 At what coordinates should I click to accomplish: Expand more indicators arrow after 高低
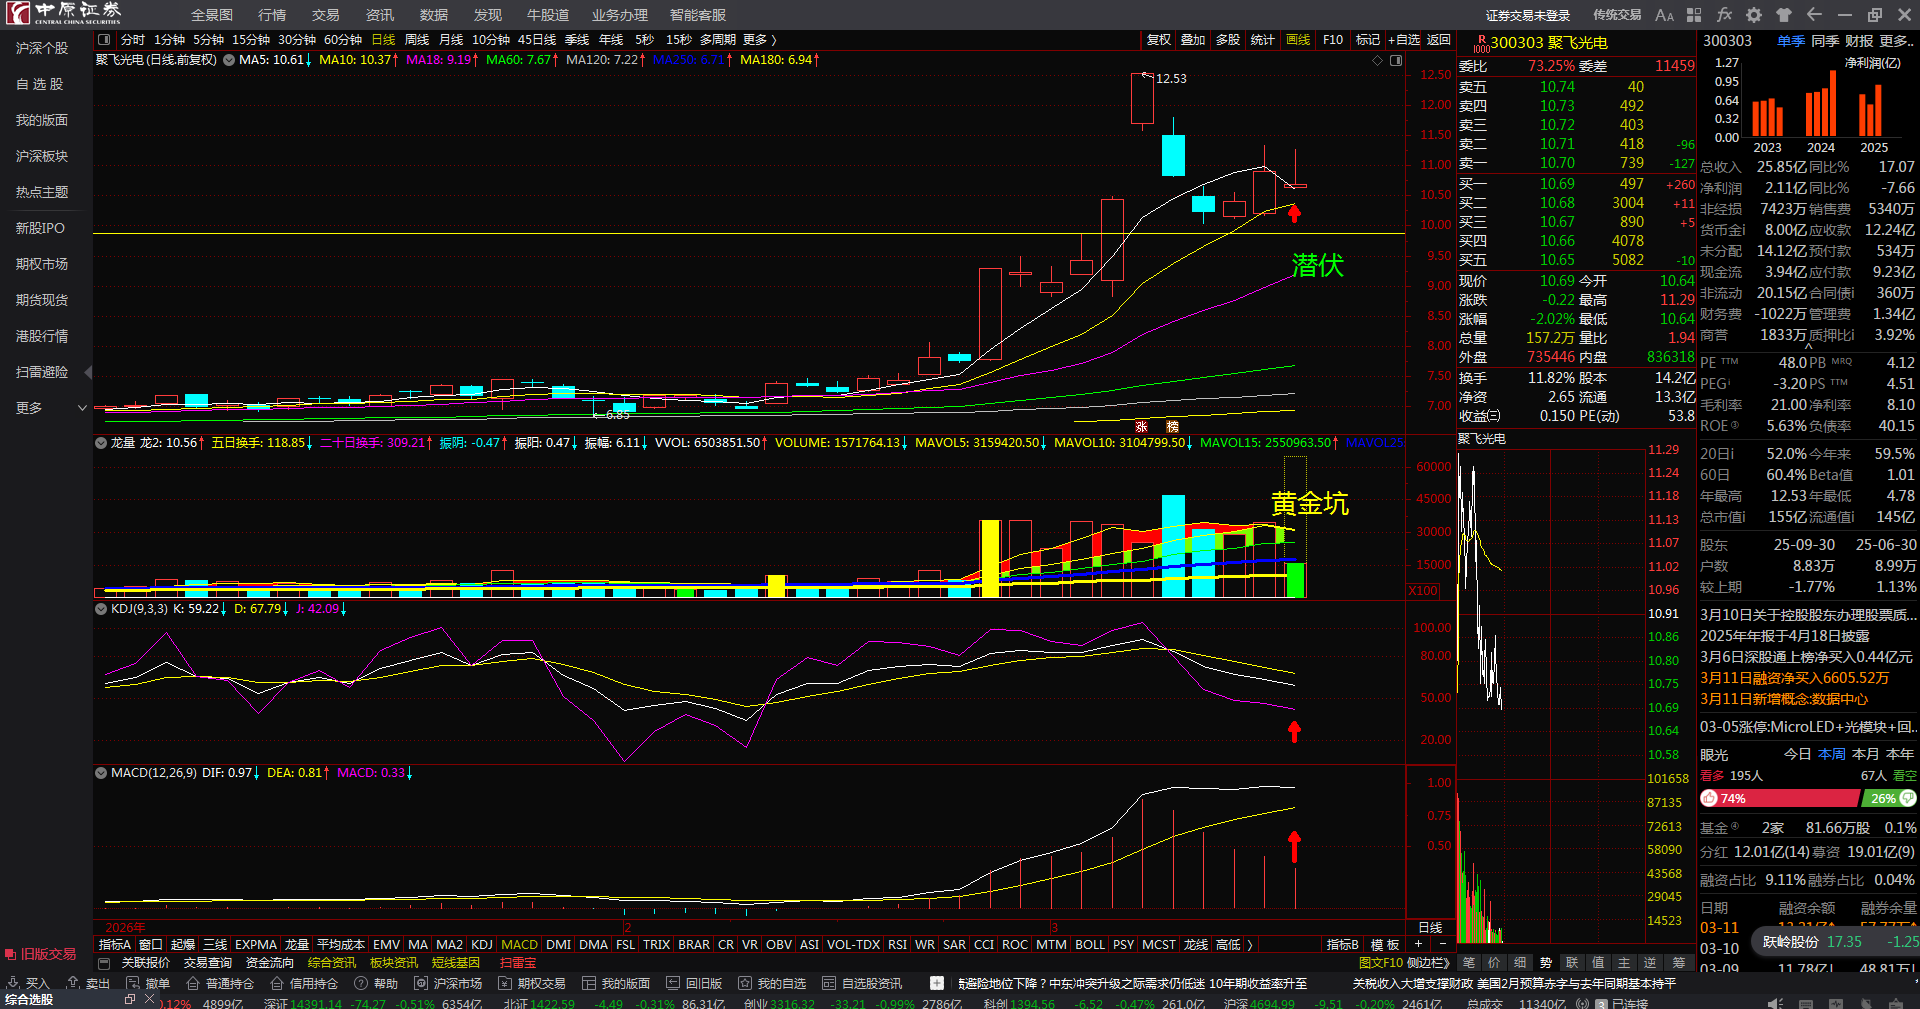click(x=1250, y=945)
